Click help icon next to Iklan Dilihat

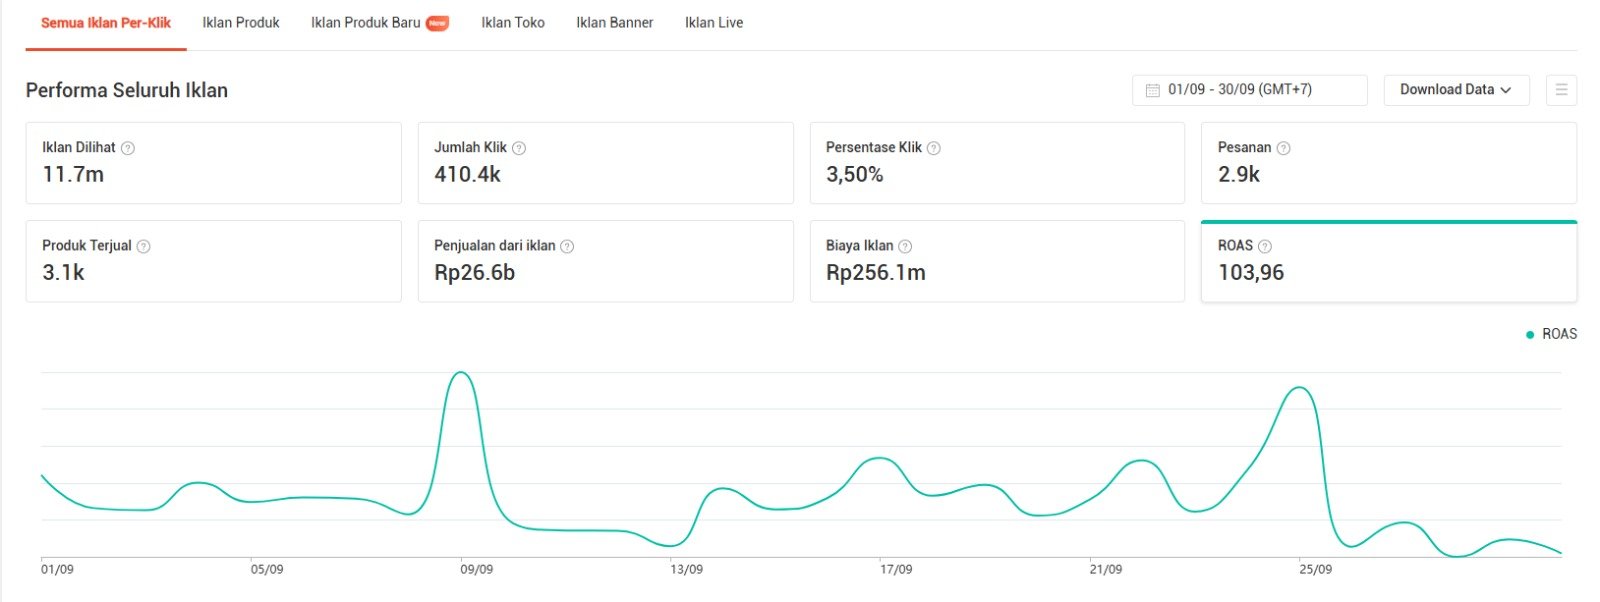pyautogui.click(x=128, y=148)
